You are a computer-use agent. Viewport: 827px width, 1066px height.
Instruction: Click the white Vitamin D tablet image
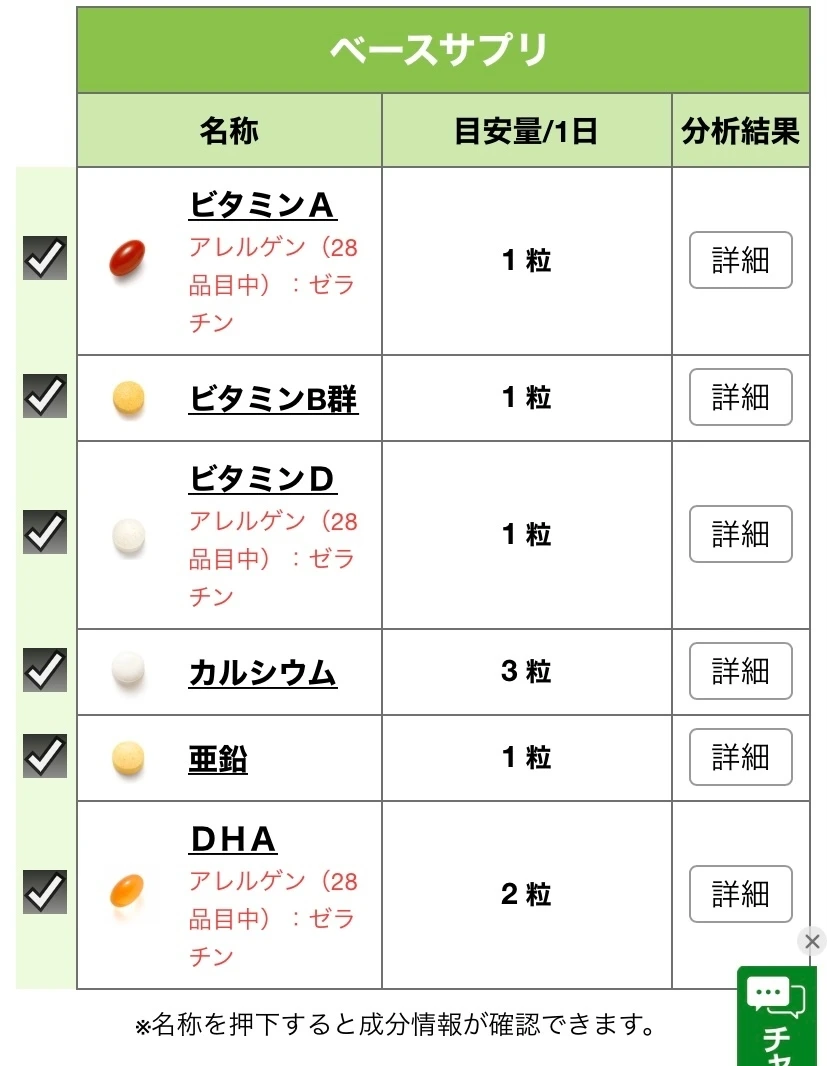pyautogui.click(x=128, y=535)
